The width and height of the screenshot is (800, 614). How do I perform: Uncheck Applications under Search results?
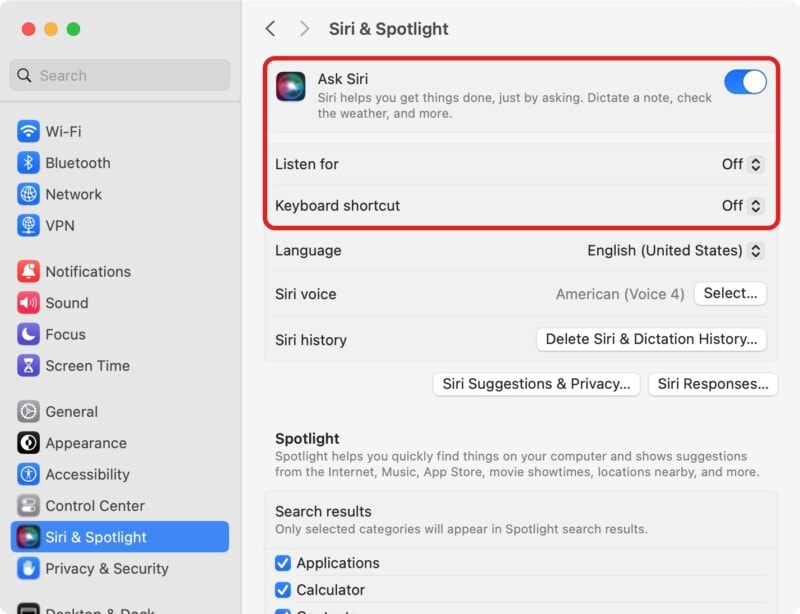point(283,562)
